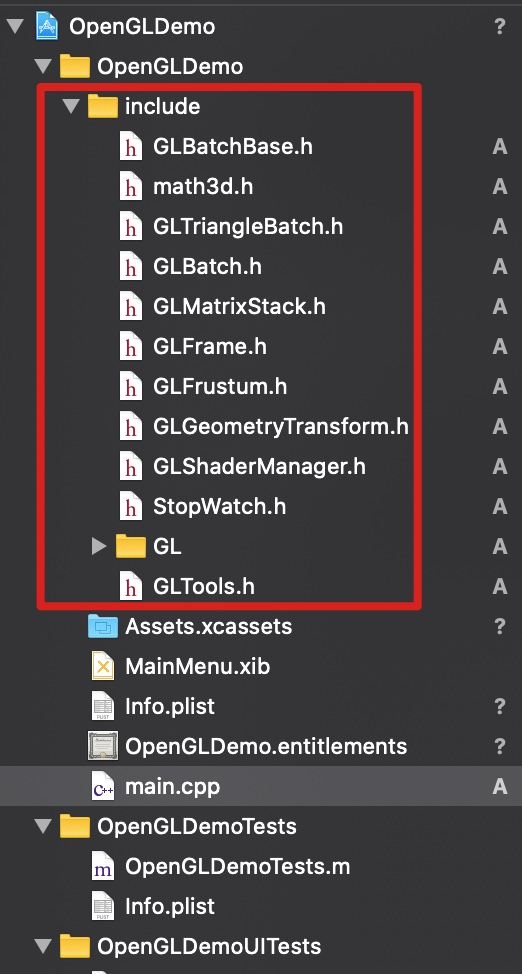Collapse the OpenGLDemoTests group

tap(44, 826)
